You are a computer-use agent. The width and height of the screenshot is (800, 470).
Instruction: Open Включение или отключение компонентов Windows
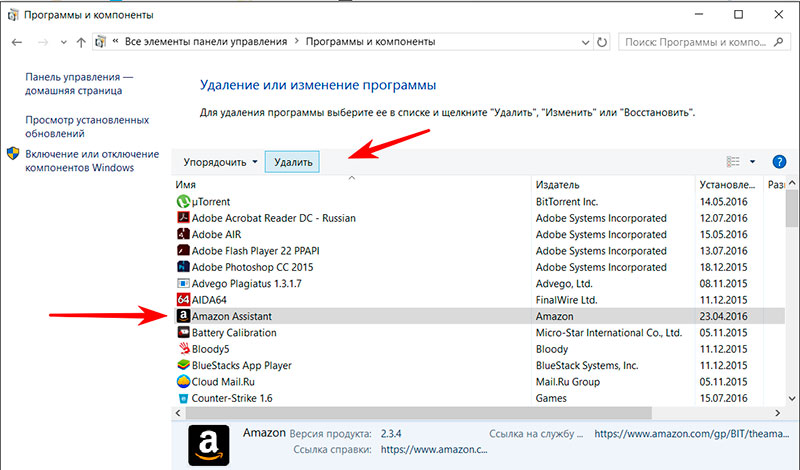point(92,161)
